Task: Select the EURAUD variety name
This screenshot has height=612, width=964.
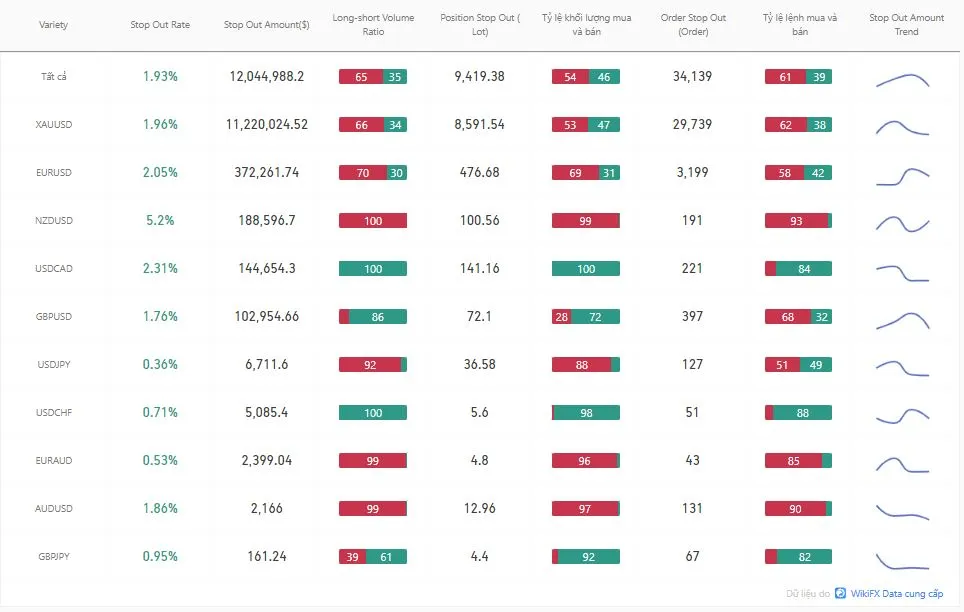Action: coord(53,460)
